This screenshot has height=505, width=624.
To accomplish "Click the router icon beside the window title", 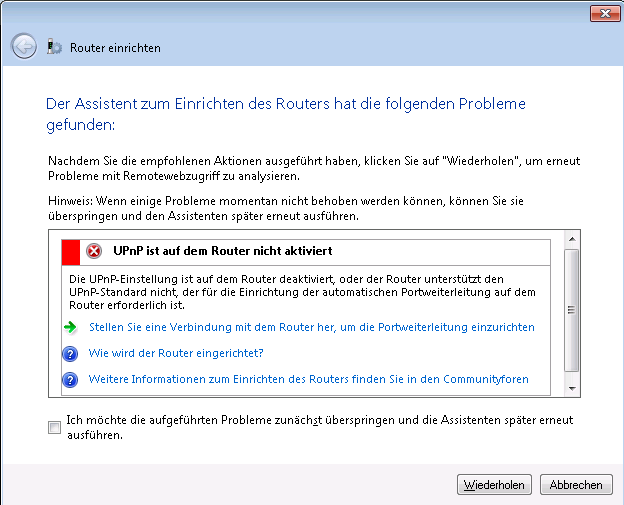I will point(54,47).
